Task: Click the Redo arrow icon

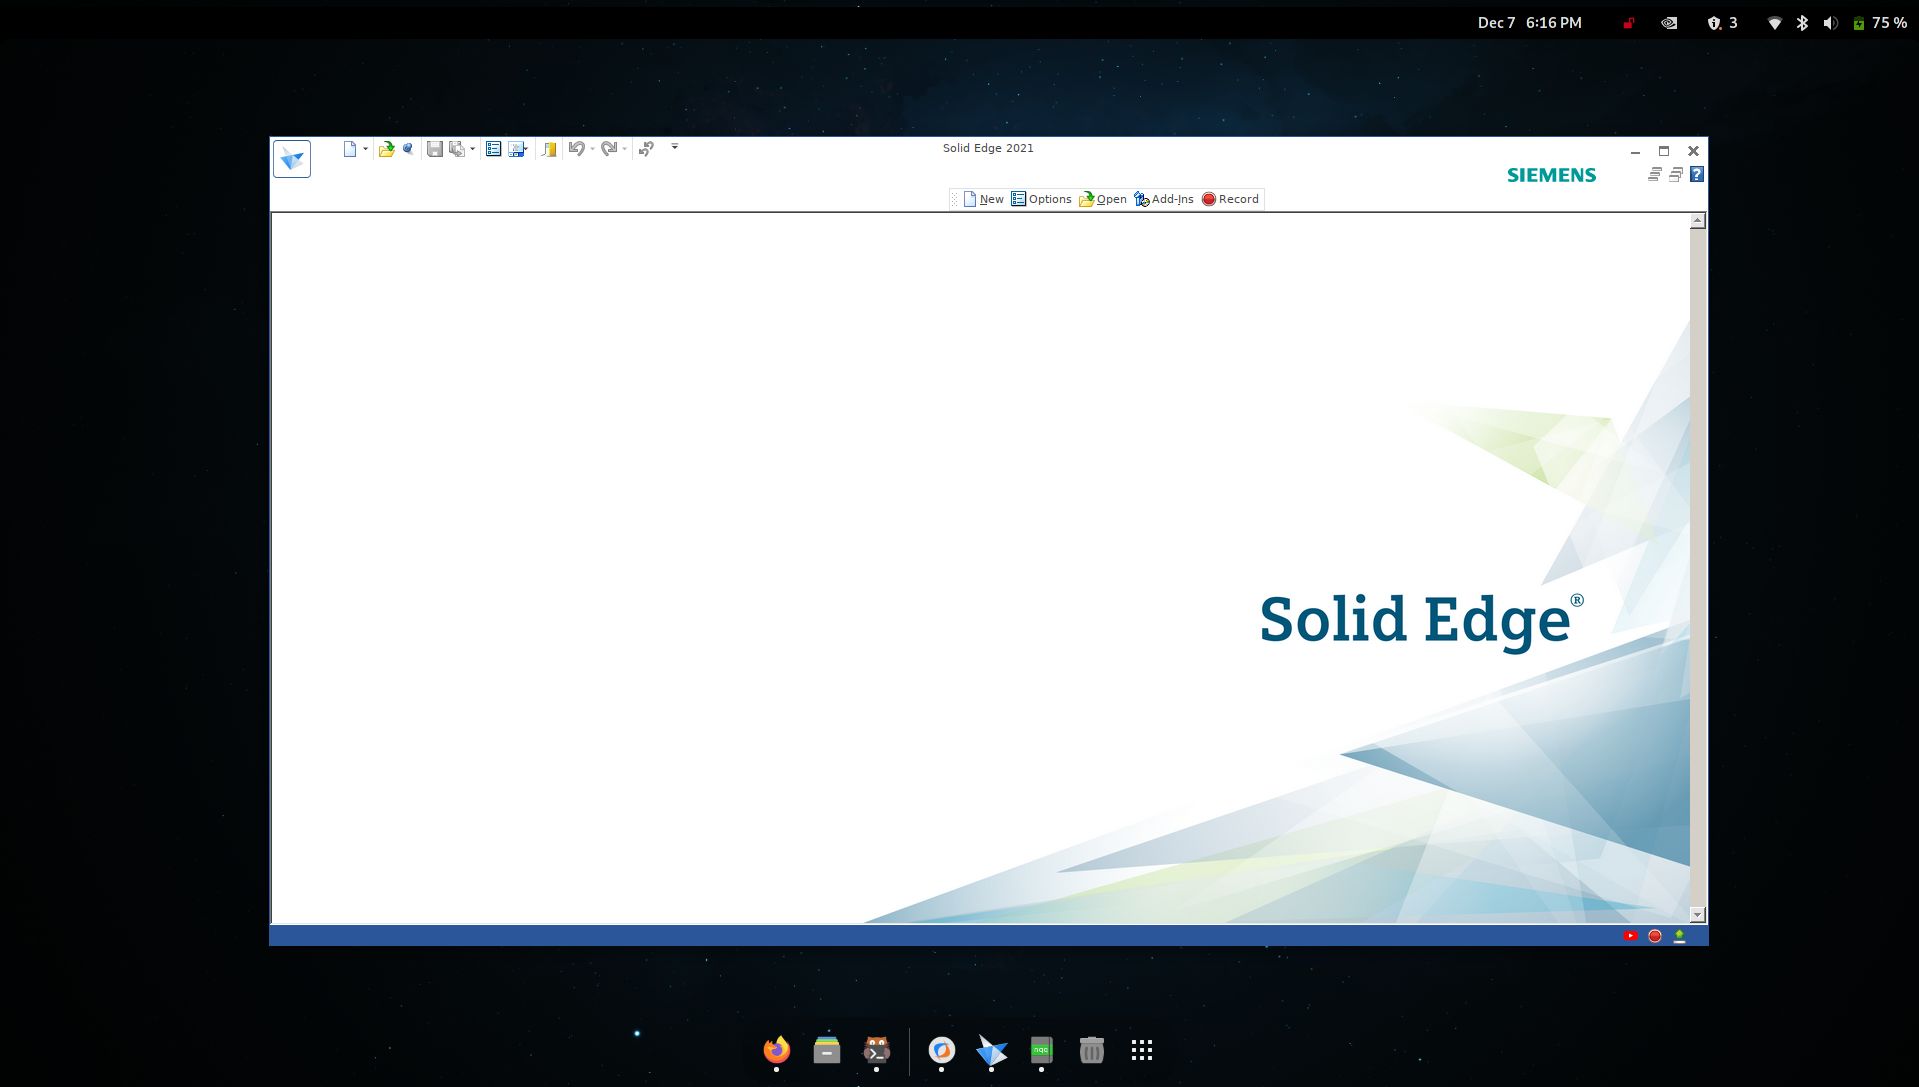Action: (611, 148)
